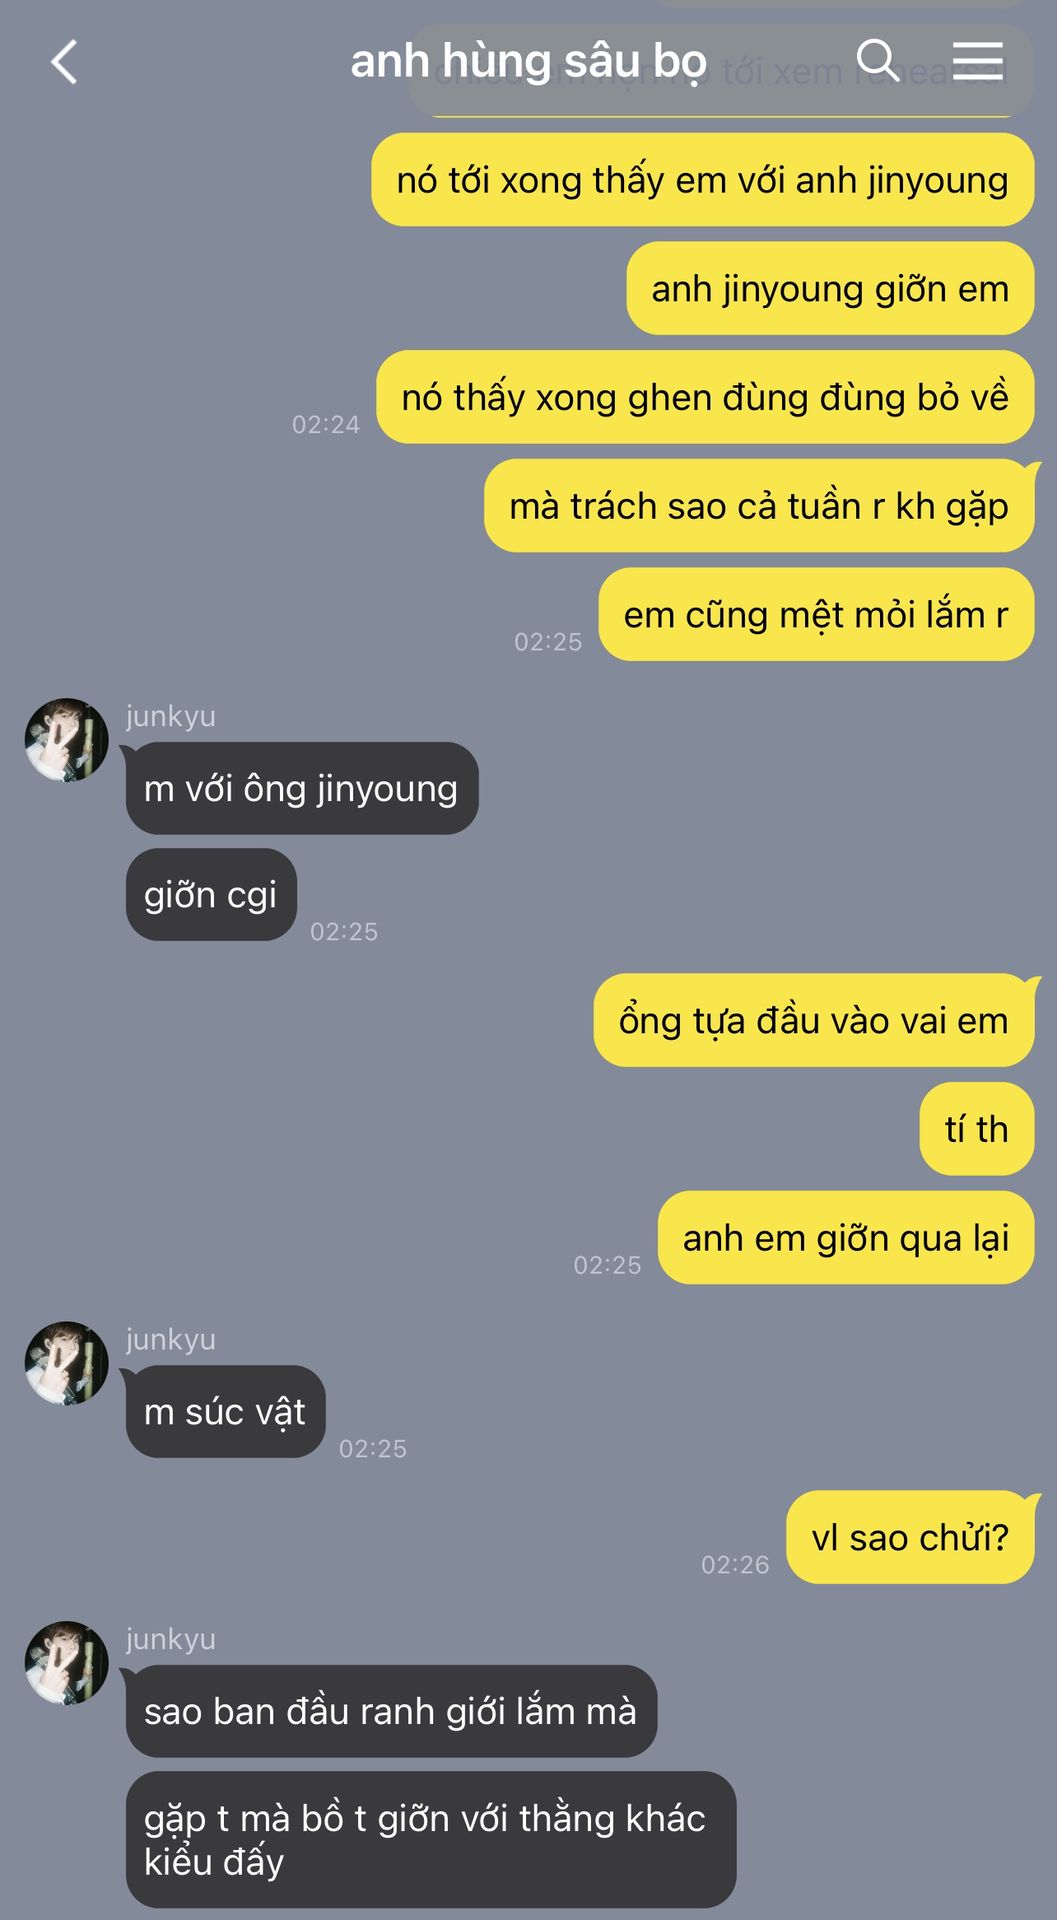The height and width of the screenshot is (1920, 1057).
Task: Tap junkyu's avatar beside 'sao ban đầu ranh giới'
Action: pos(66,1663)
